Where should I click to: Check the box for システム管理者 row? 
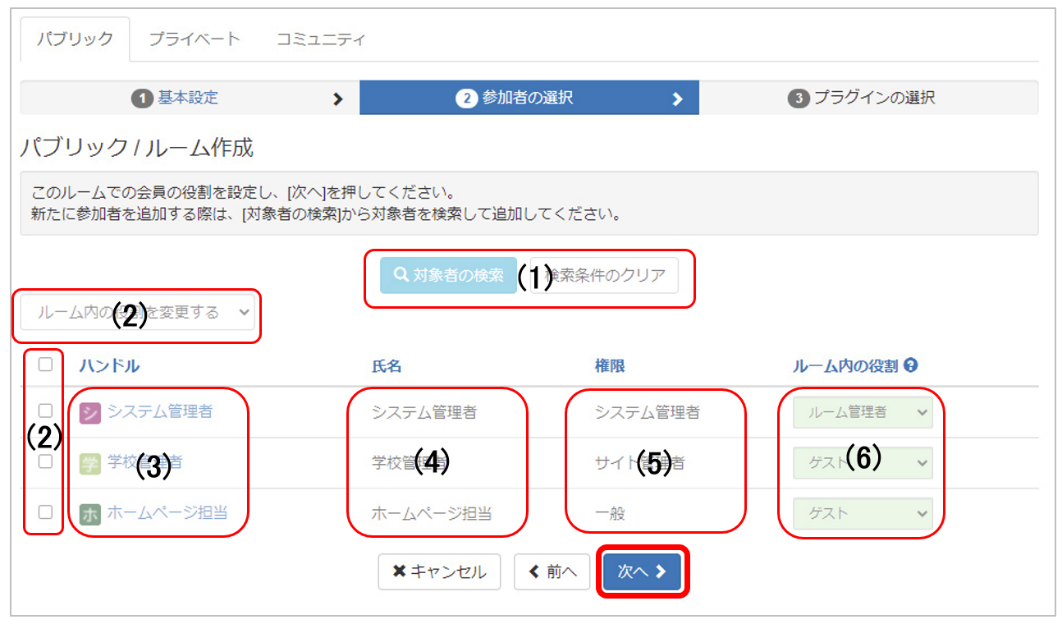tap(45, 411)
